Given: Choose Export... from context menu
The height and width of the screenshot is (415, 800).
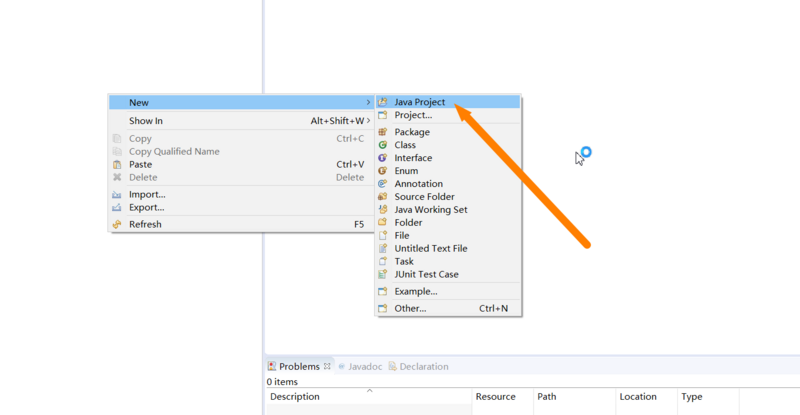Looking at the screenshot, I should tap(241, 207).
